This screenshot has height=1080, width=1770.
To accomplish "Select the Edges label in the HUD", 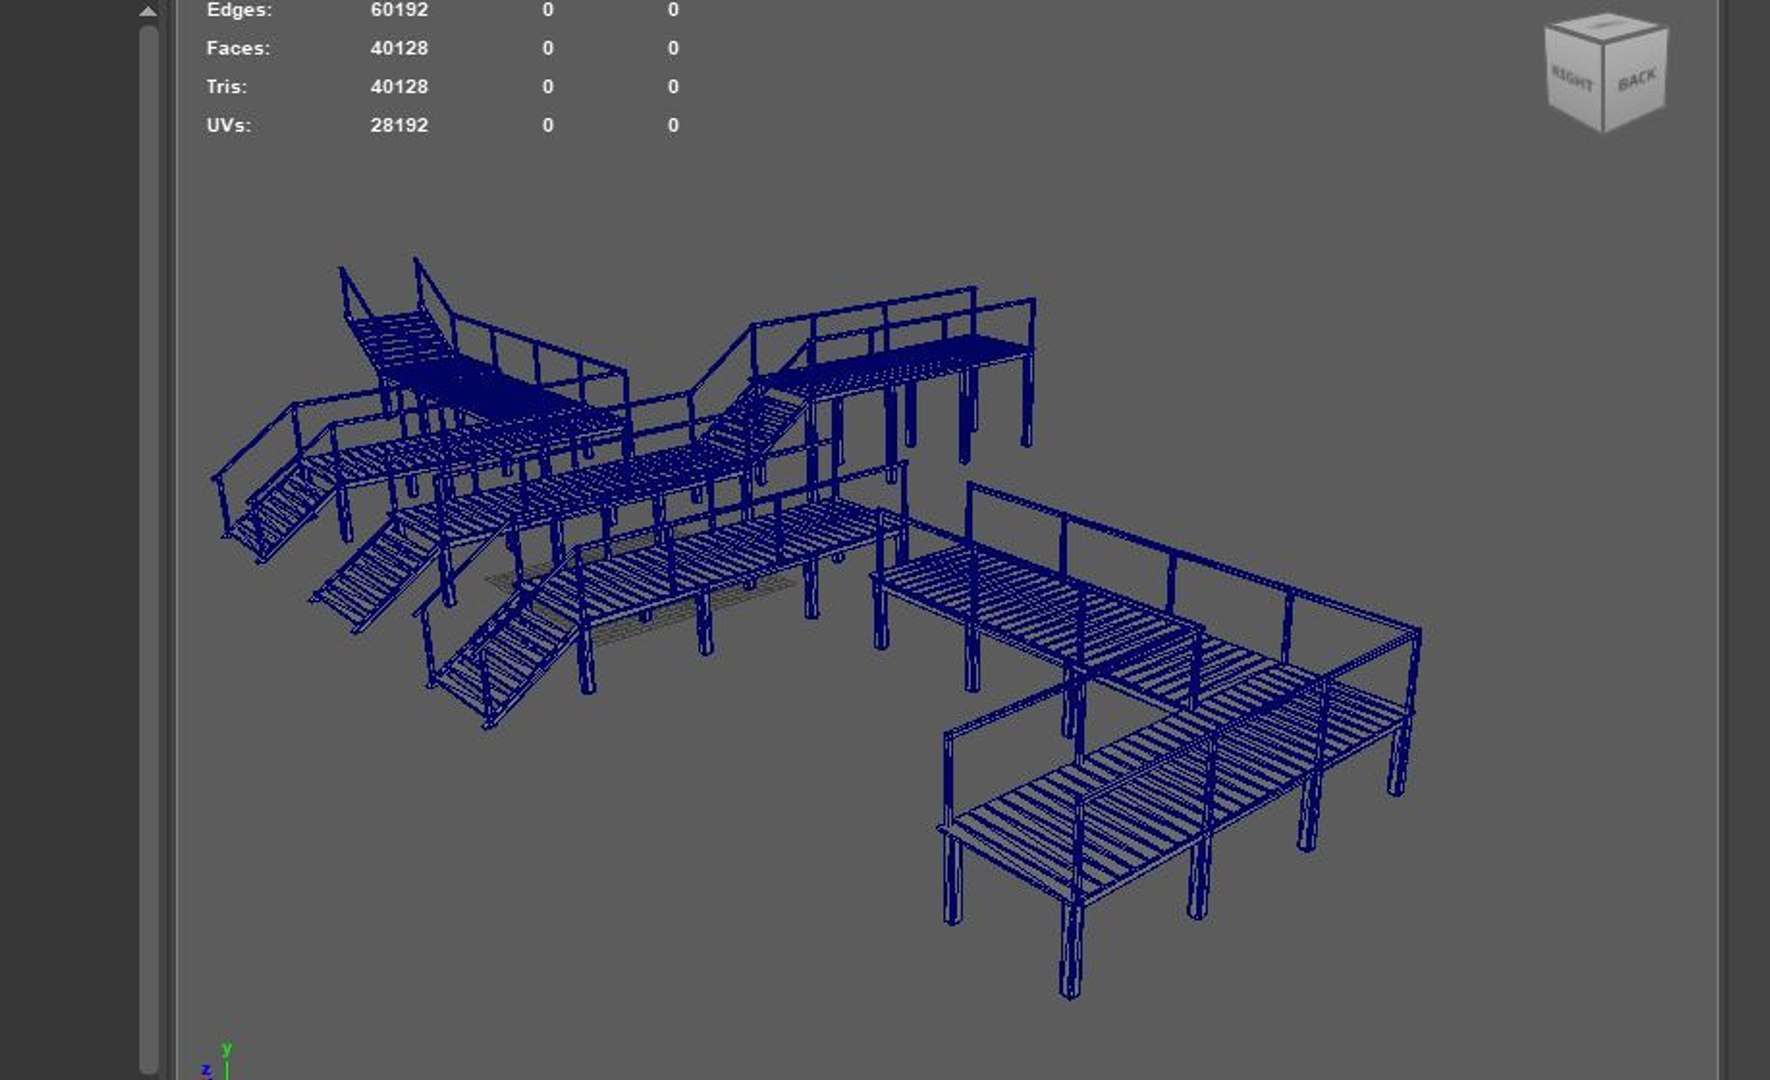I will pos(239,10).
